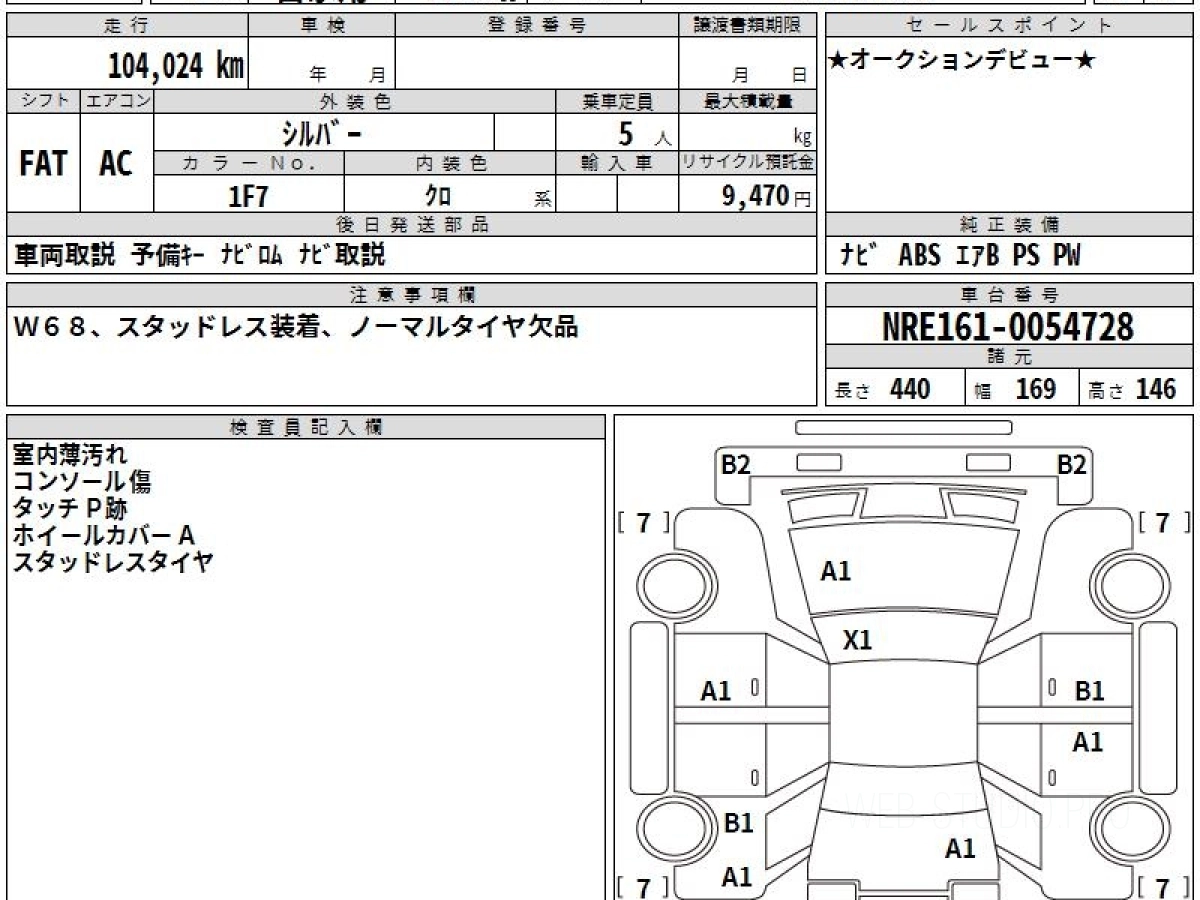Click the 乗車定員 header cell
Screen dimensions: 1200x900
tap(617, 101)
